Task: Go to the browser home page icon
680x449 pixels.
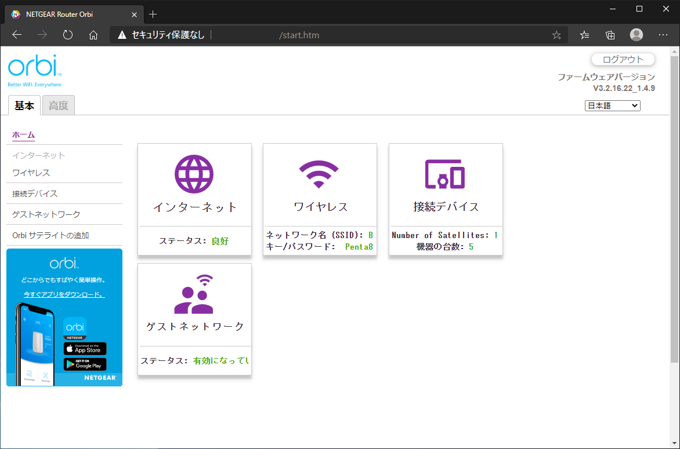Action: (93, 35)
